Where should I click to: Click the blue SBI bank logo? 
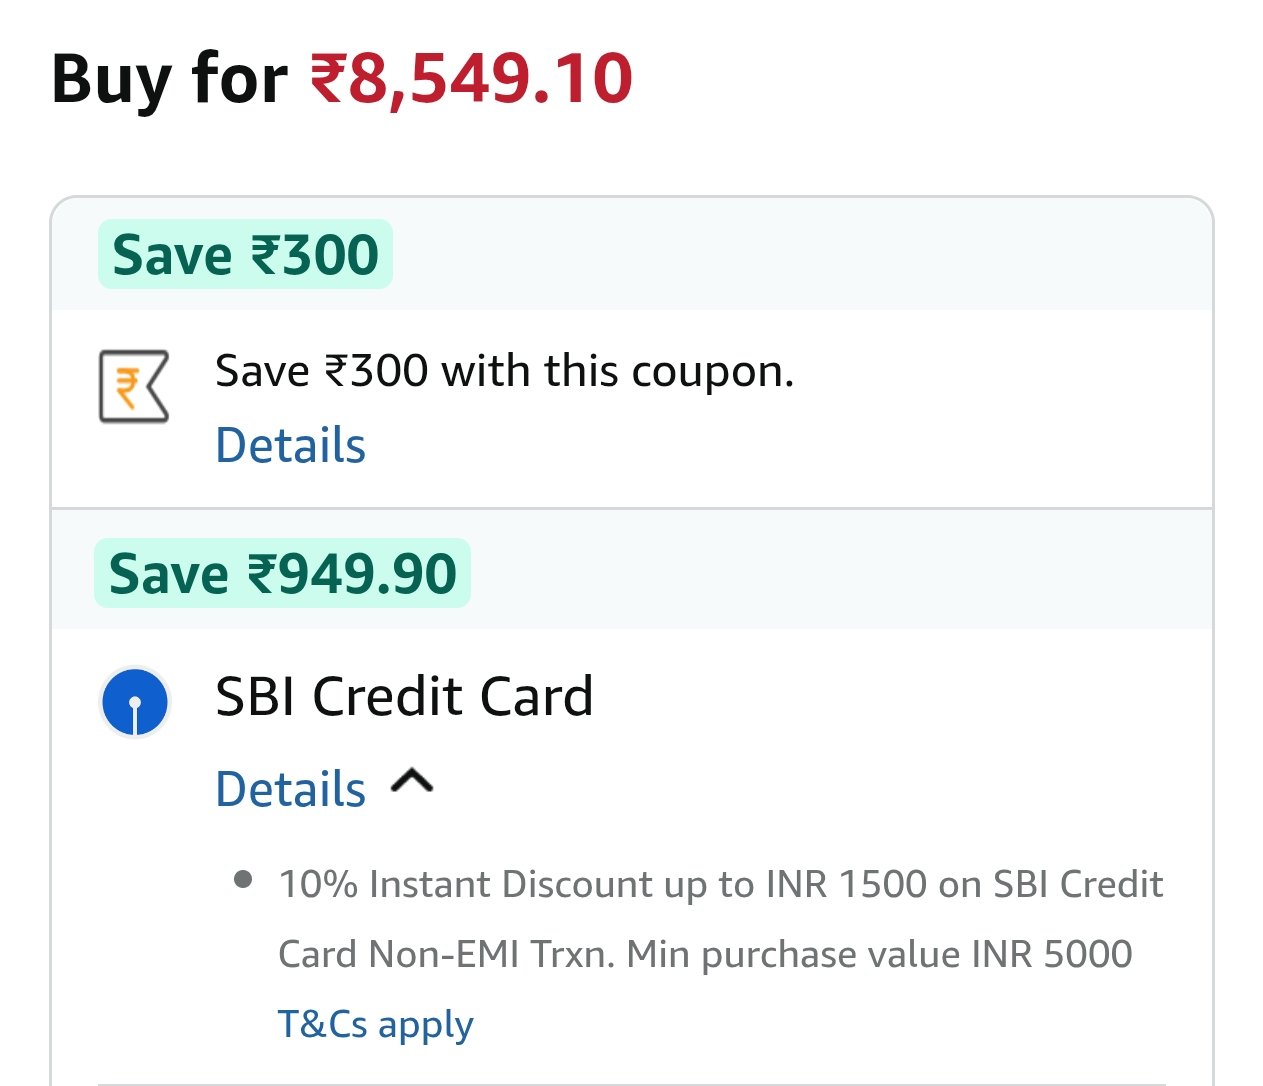(x=135, y=702)
